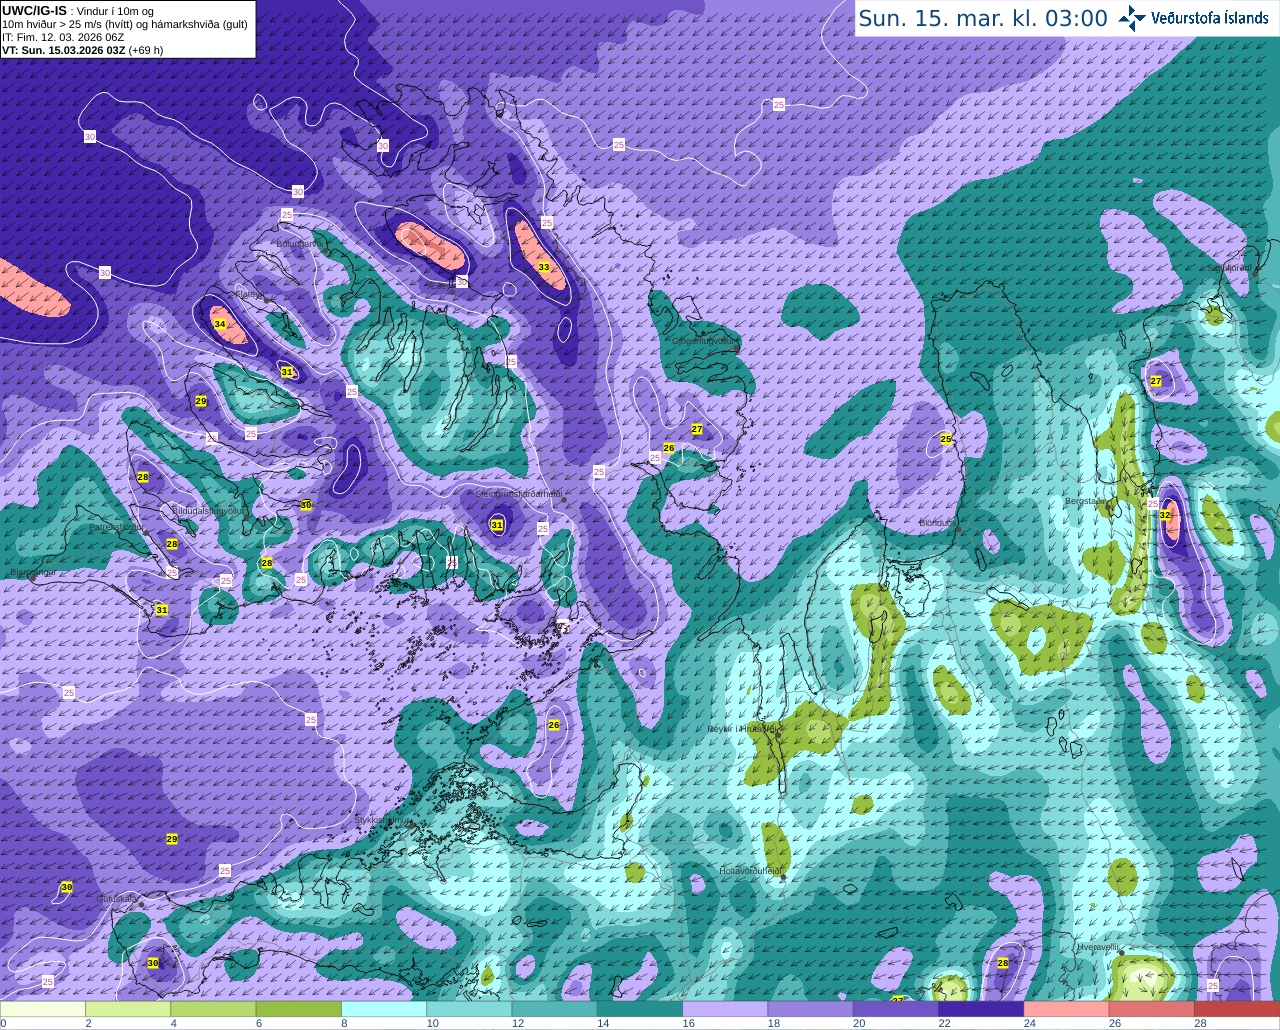Click the Steingrímsfjarðarheiði place label

pyautogui.click(x=519, y=494)
